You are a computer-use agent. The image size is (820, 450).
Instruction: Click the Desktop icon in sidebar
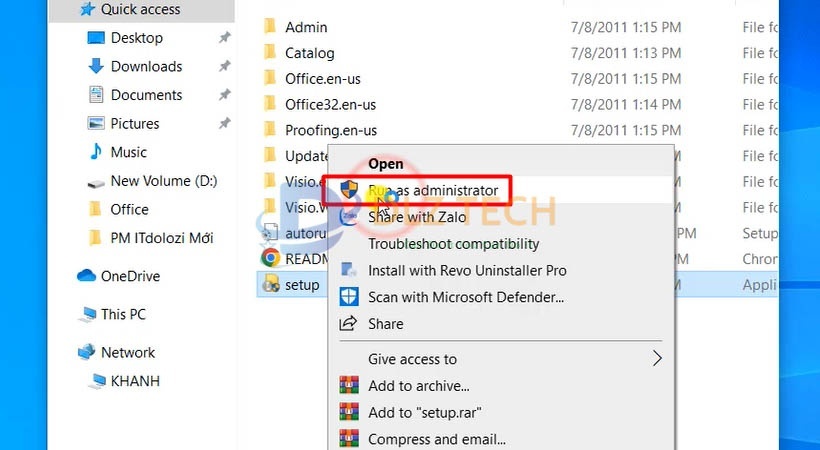tap(96, 38)
